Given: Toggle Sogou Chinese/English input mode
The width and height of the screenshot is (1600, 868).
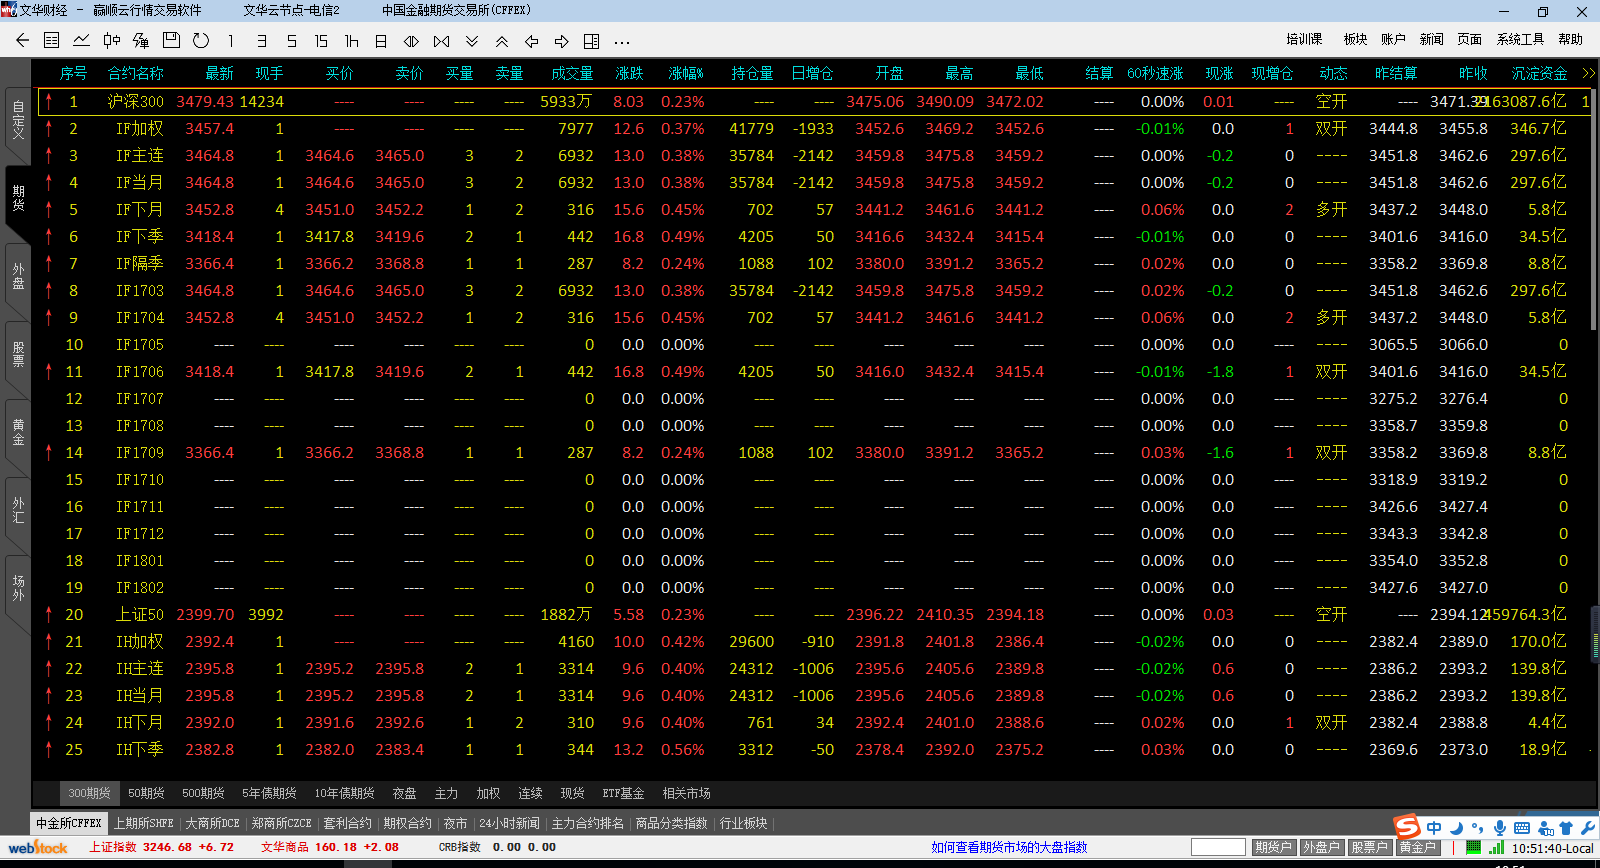Looking at the screenshot, I should [x=1434, y=828].
